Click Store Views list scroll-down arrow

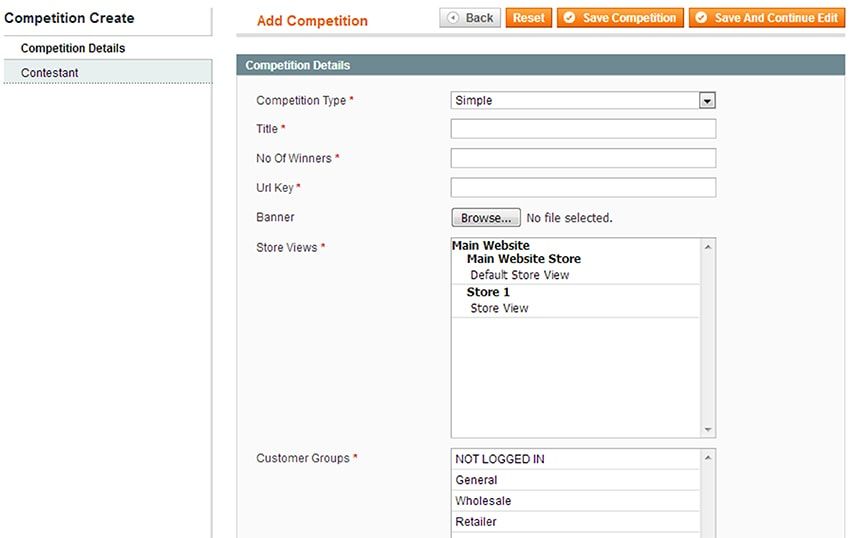tap(709, 430)
